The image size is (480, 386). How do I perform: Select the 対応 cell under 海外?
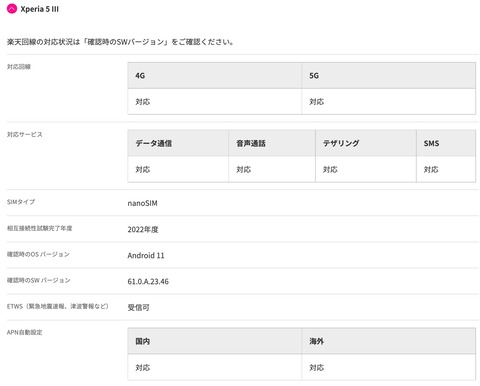pyautogui.click(x=388, y=367)
